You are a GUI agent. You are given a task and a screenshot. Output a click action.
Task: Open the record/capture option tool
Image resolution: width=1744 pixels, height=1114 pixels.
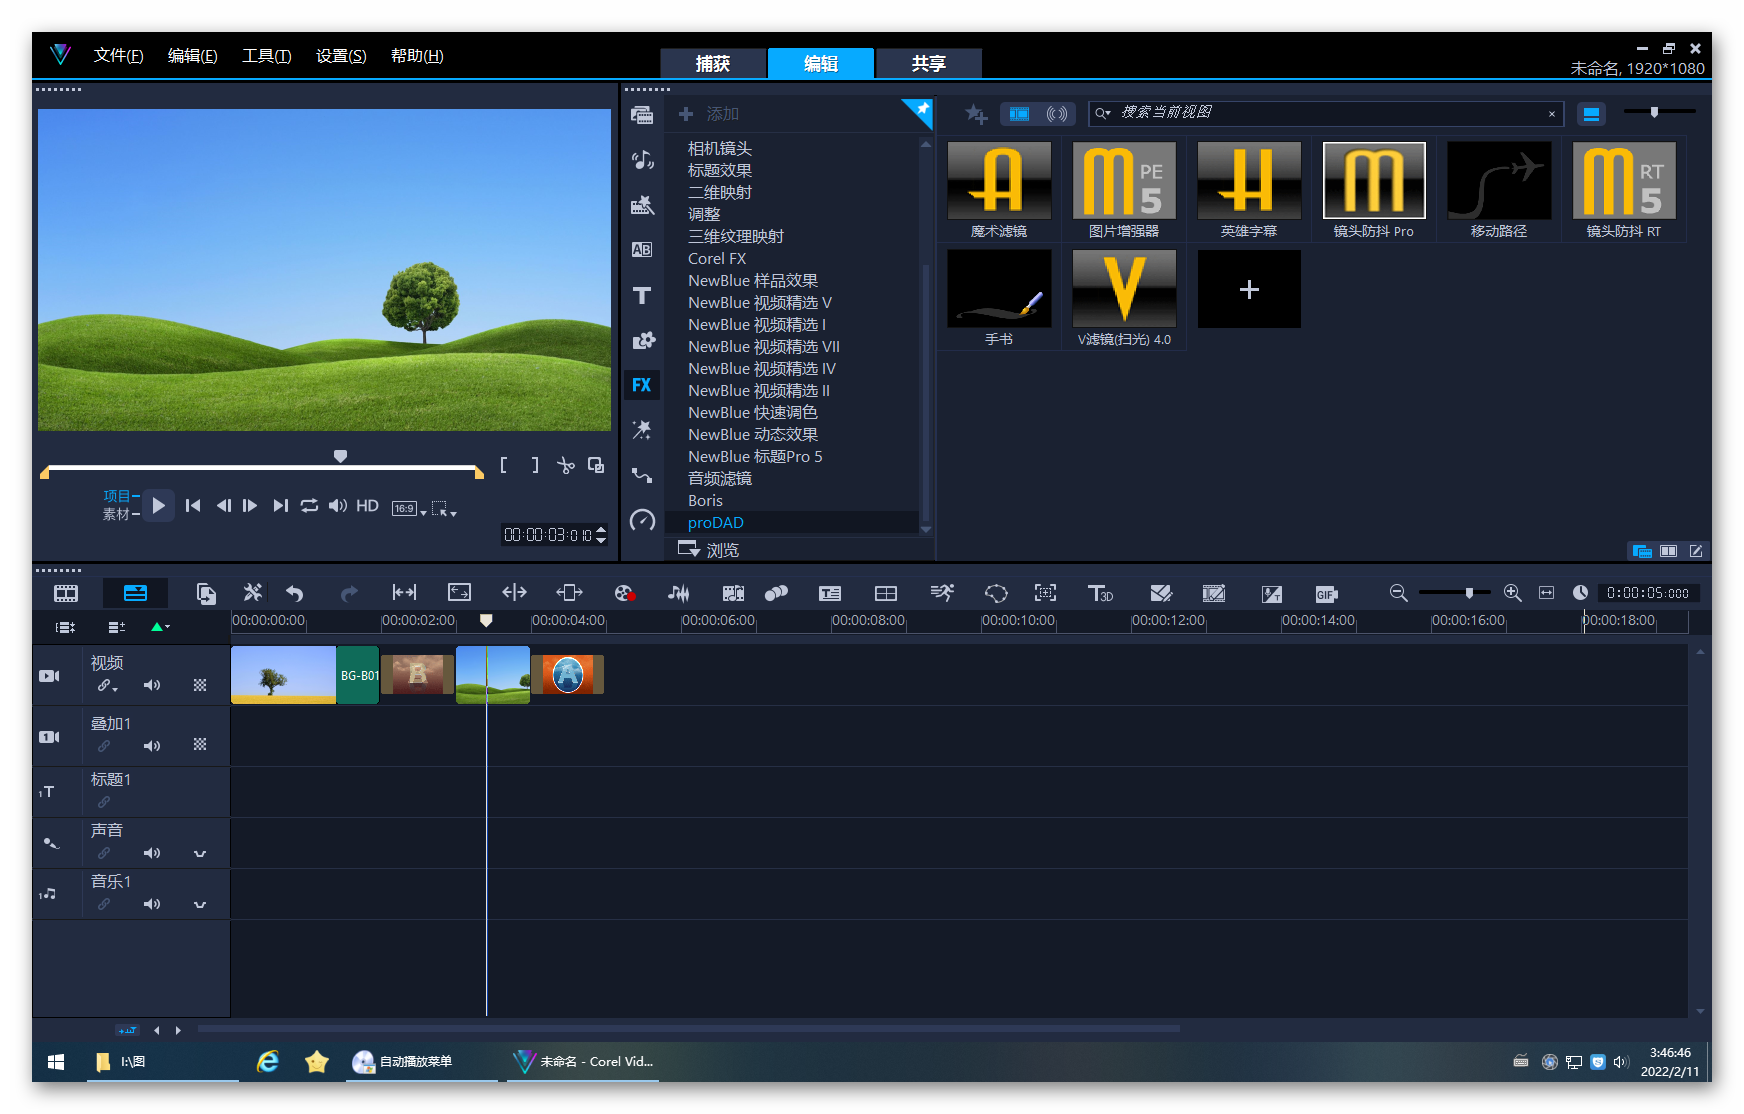pyautogui.click(x=624, y=593)
